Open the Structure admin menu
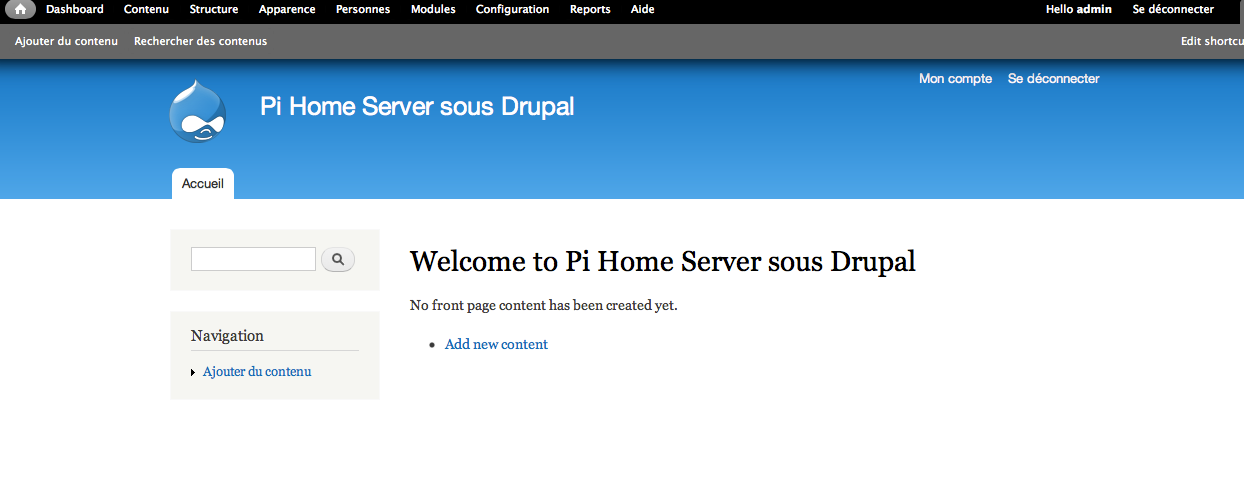The height and width of the screenshot is (495, 1244). 214,9
